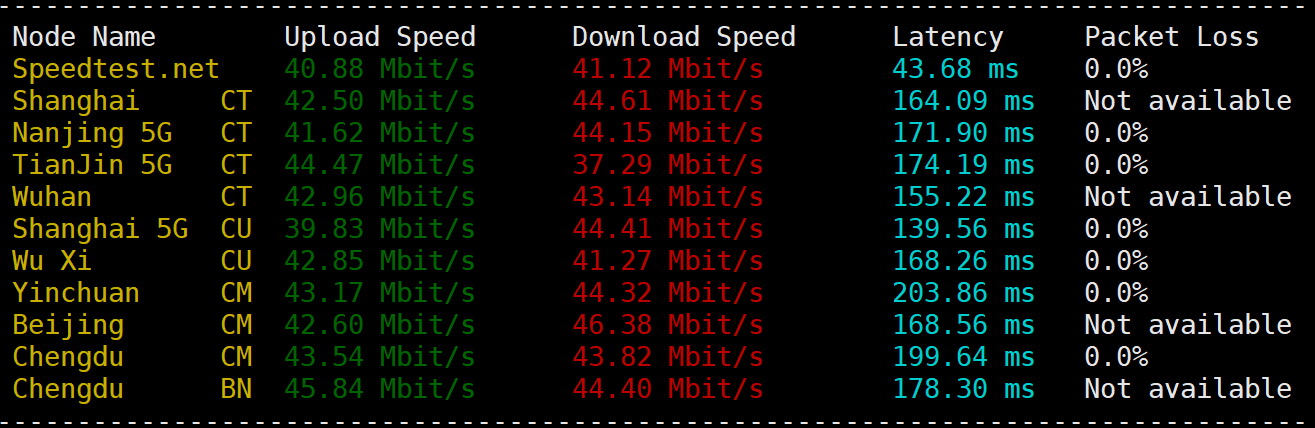Click Wu Xi download speed 41.27 Mbit/s

[668, 261]
